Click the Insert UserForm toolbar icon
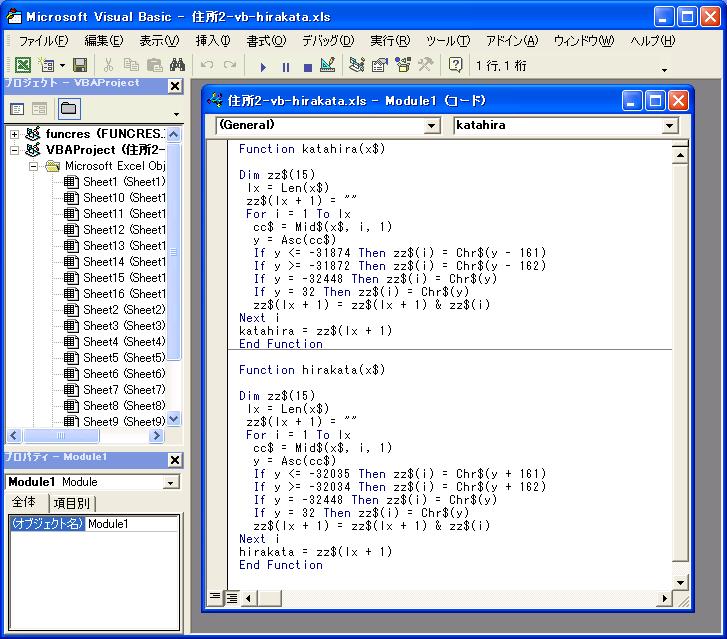This screenshot has height=639, width=727. point(46,65)
